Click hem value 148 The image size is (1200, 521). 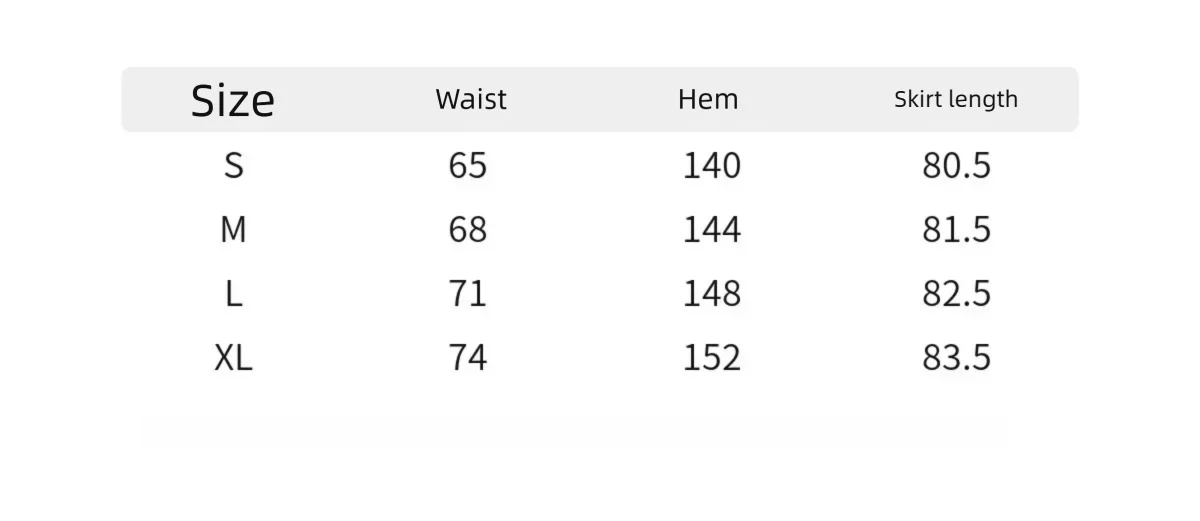pos(712,294)
